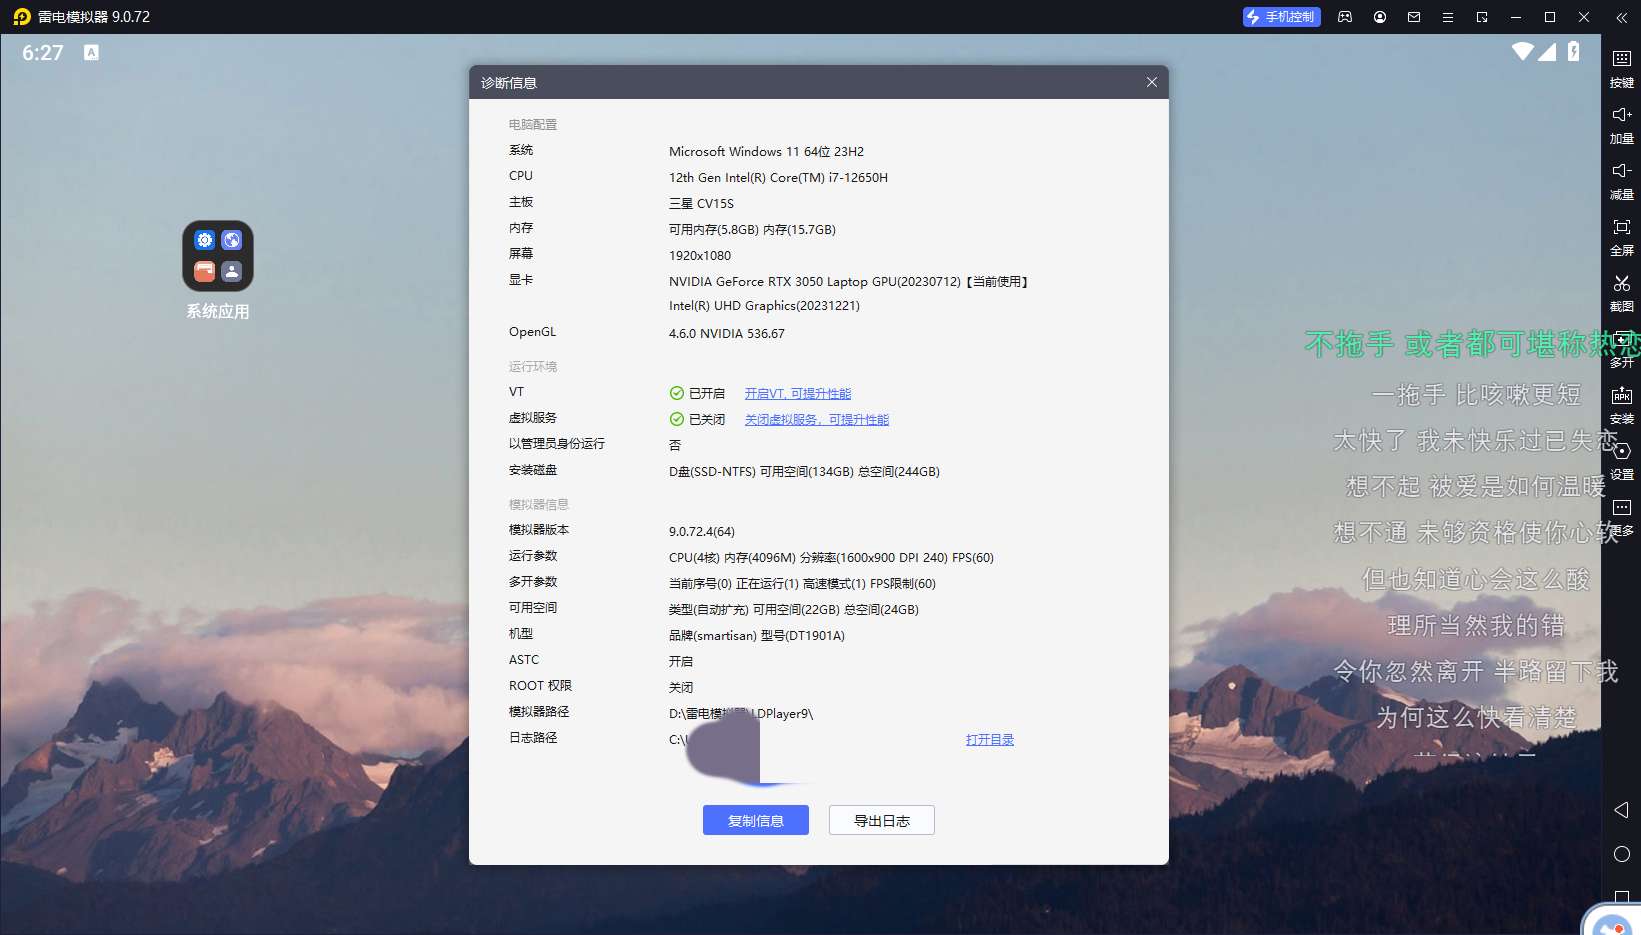Click the 打开目录 open directory link

coord(989,740)
